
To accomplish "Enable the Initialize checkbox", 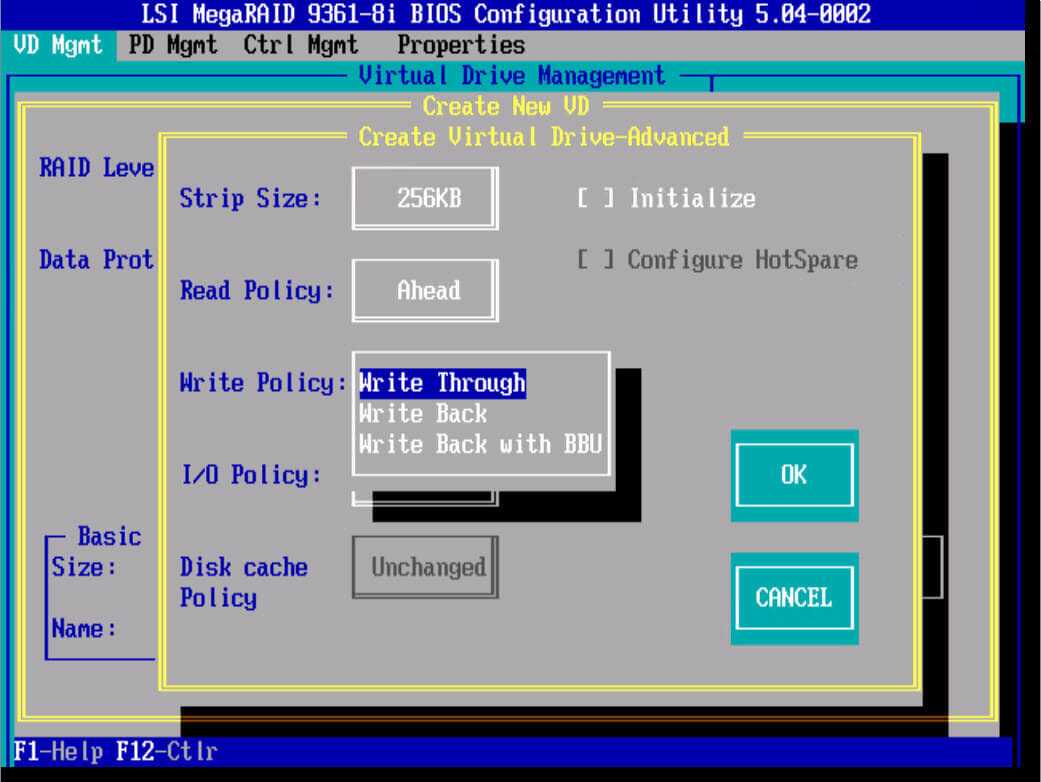I will click(594, 198).
